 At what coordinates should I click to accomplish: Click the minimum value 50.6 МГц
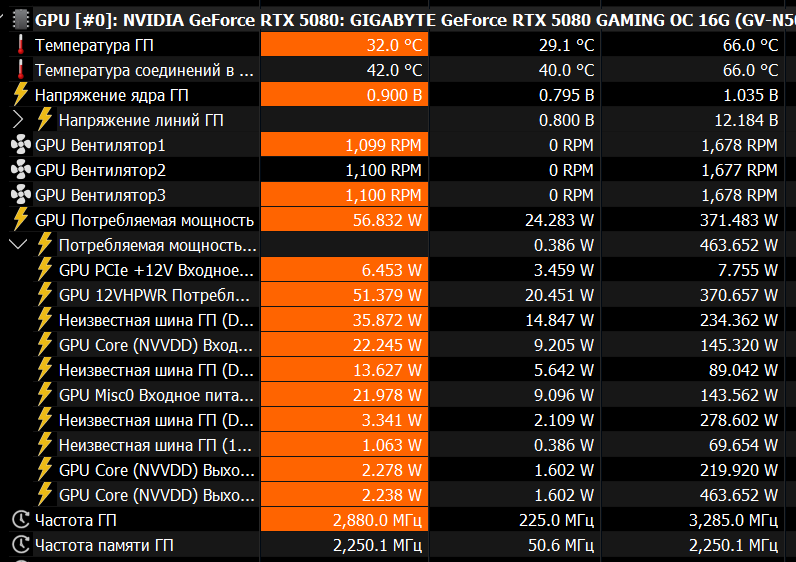[561, 545]
